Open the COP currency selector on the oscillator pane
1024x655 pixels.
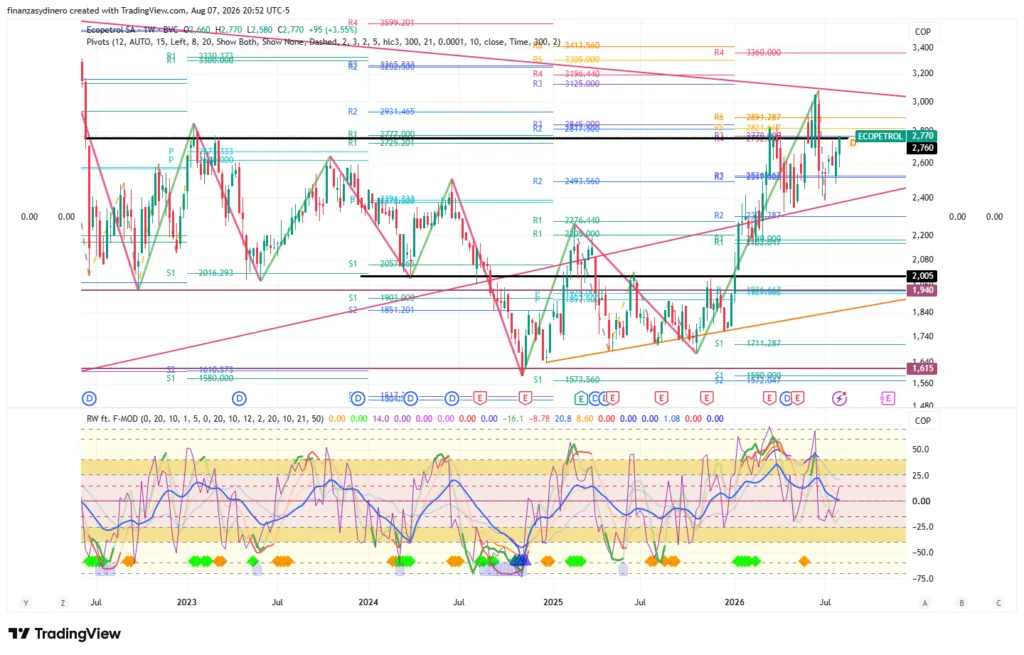point(923,421)
